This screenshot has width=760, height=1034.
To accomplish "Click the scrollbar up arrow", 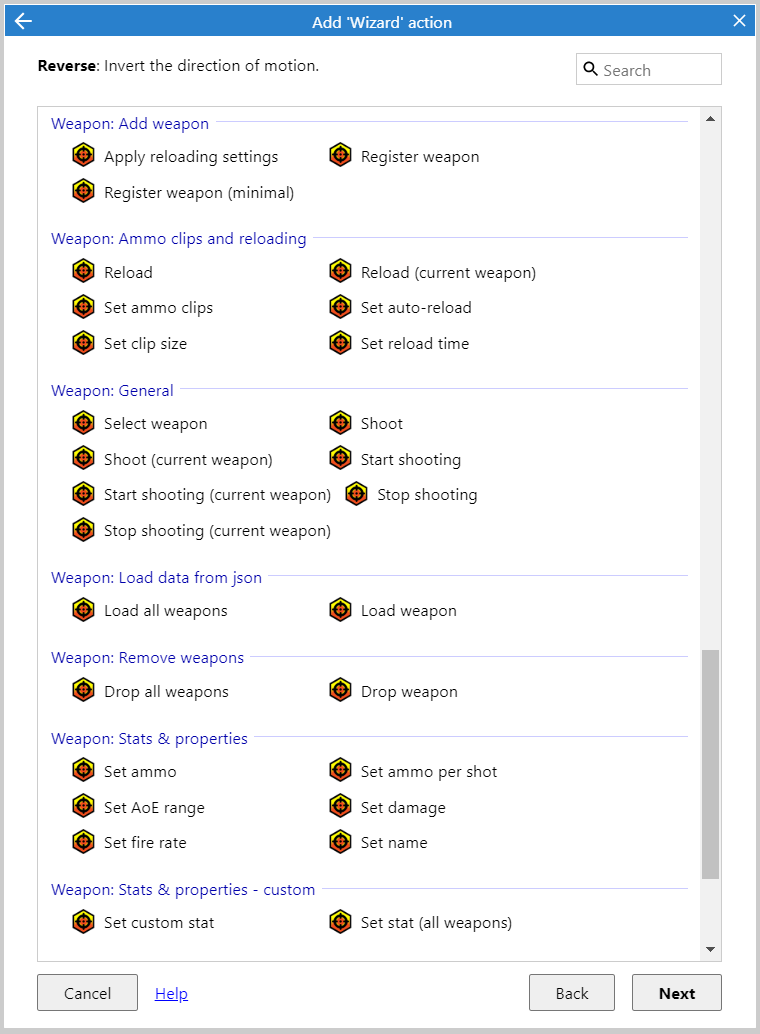I will tap(711, 119).
